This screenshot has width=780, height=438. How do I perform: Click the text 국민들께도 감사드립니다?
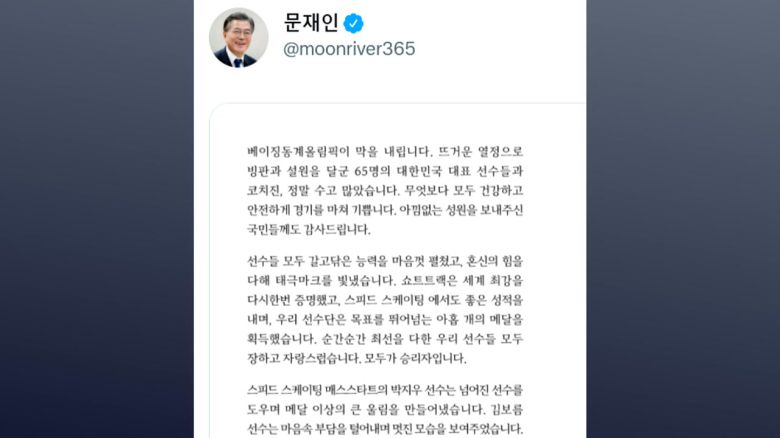[309, 229]
